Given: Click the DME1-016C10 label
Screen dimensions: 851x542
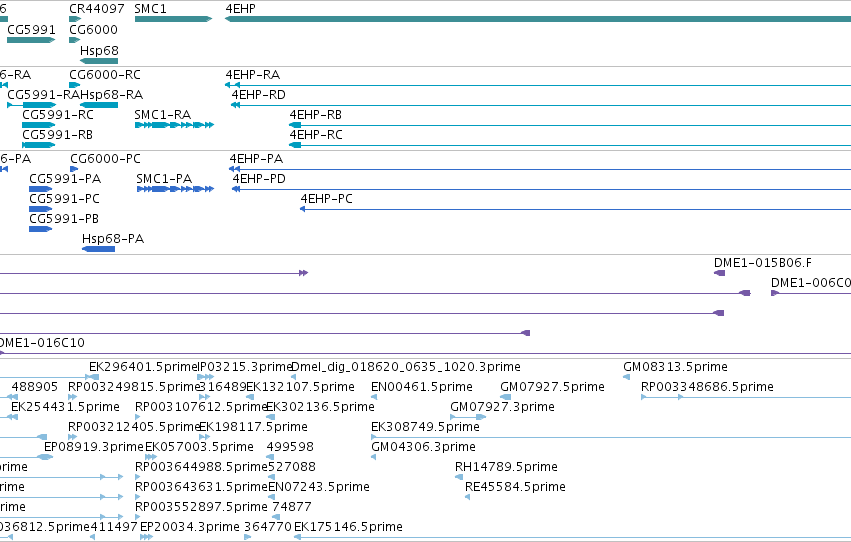Looking at the screenshot, I should 42,342.
